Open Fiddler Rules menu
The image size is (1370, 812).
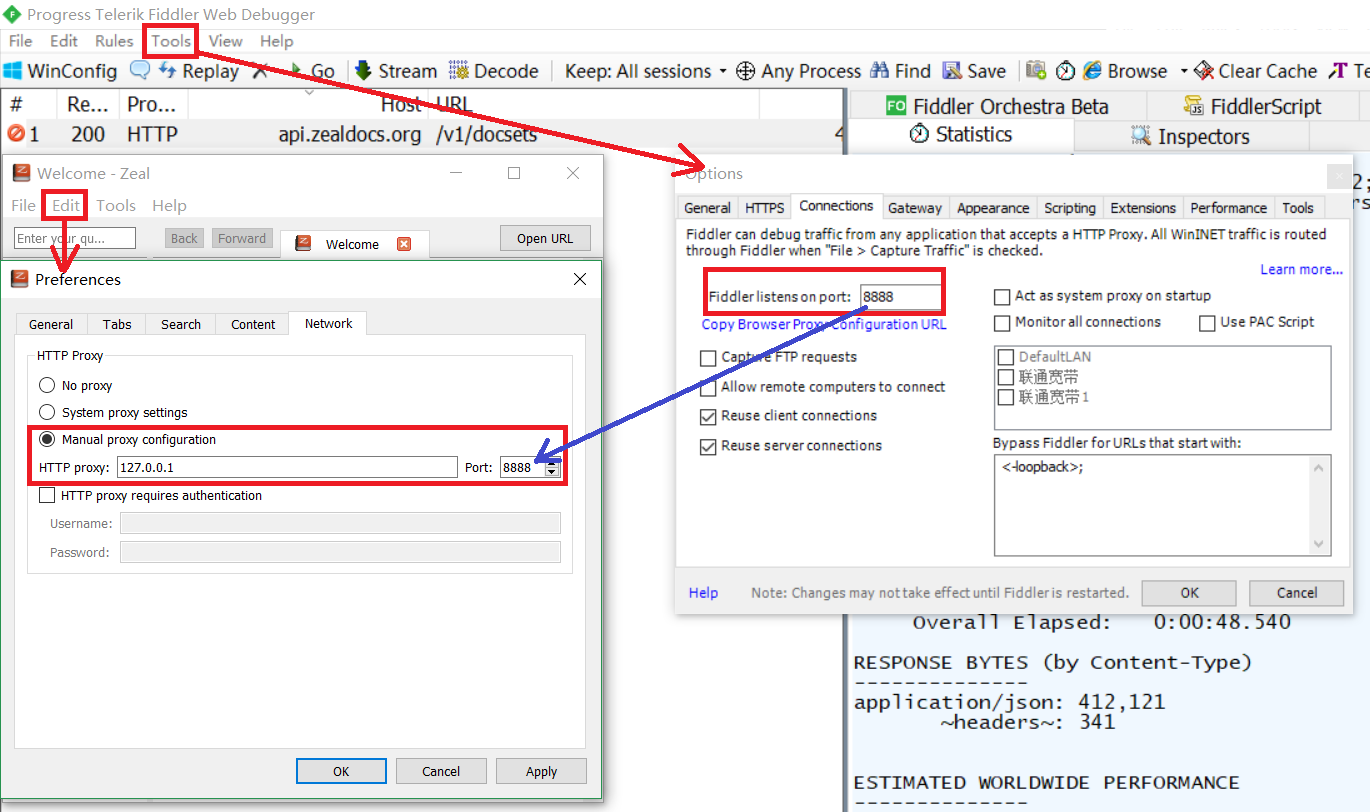(x=114, y=41)
